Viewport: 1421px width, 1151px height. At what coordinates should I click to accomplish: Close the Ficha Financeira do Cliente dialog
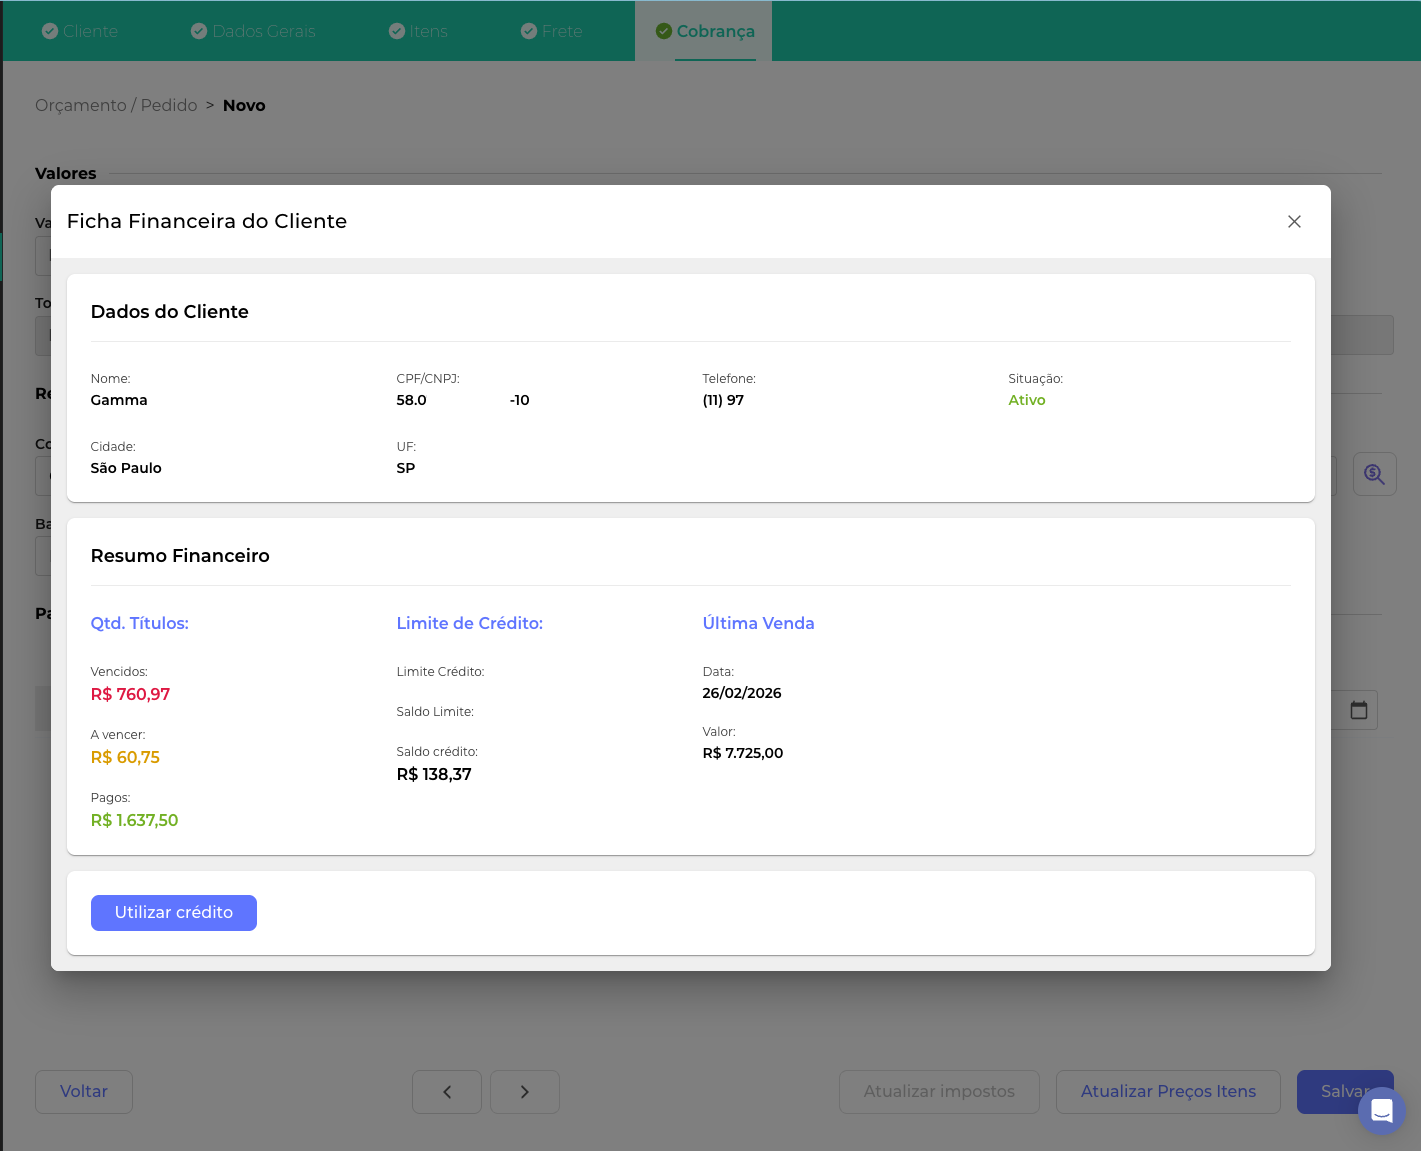[1294, 222]
